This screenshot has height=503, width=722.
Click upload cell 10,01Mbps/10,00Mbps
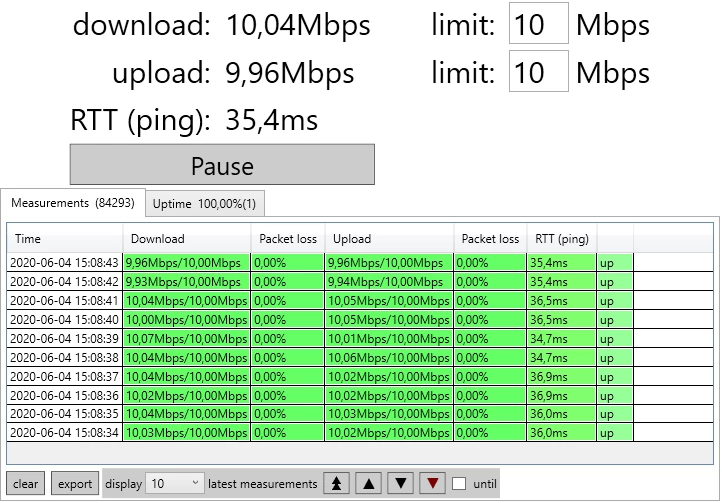(389, 339)
